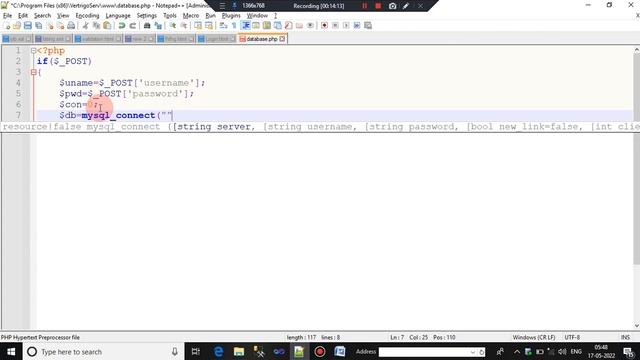
Task: Toggle the indent guide toolbar icon
Action: click(247, 25)
